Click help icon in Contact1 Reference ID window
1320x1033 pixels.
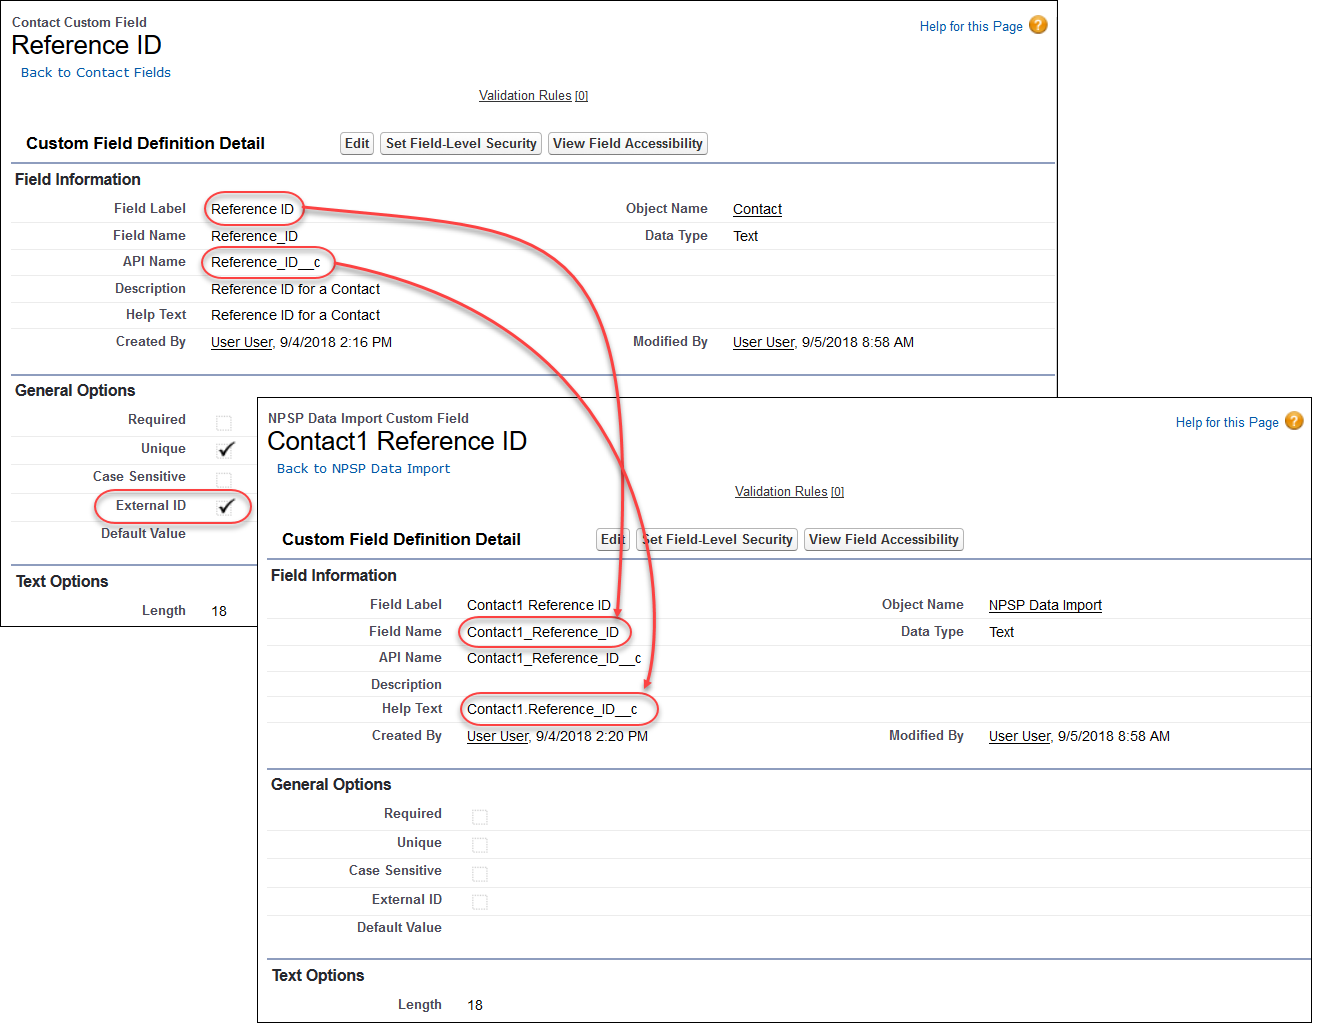coord(1294,421)
